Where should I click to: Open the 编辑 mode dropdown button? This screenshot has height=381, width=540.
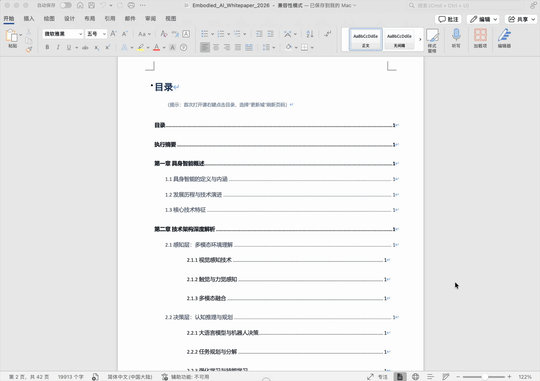click(483, 19)
